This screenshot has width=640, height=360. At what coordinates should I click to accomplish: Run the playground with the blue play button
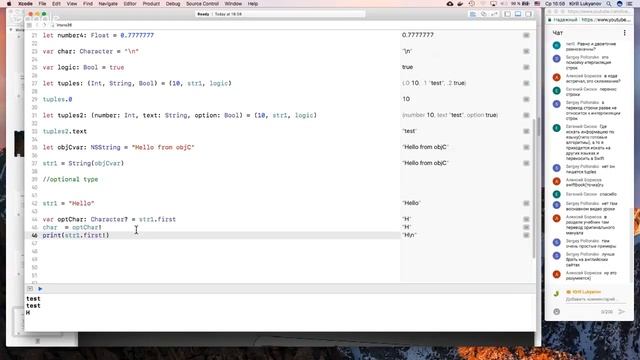[x=40, y=289]
